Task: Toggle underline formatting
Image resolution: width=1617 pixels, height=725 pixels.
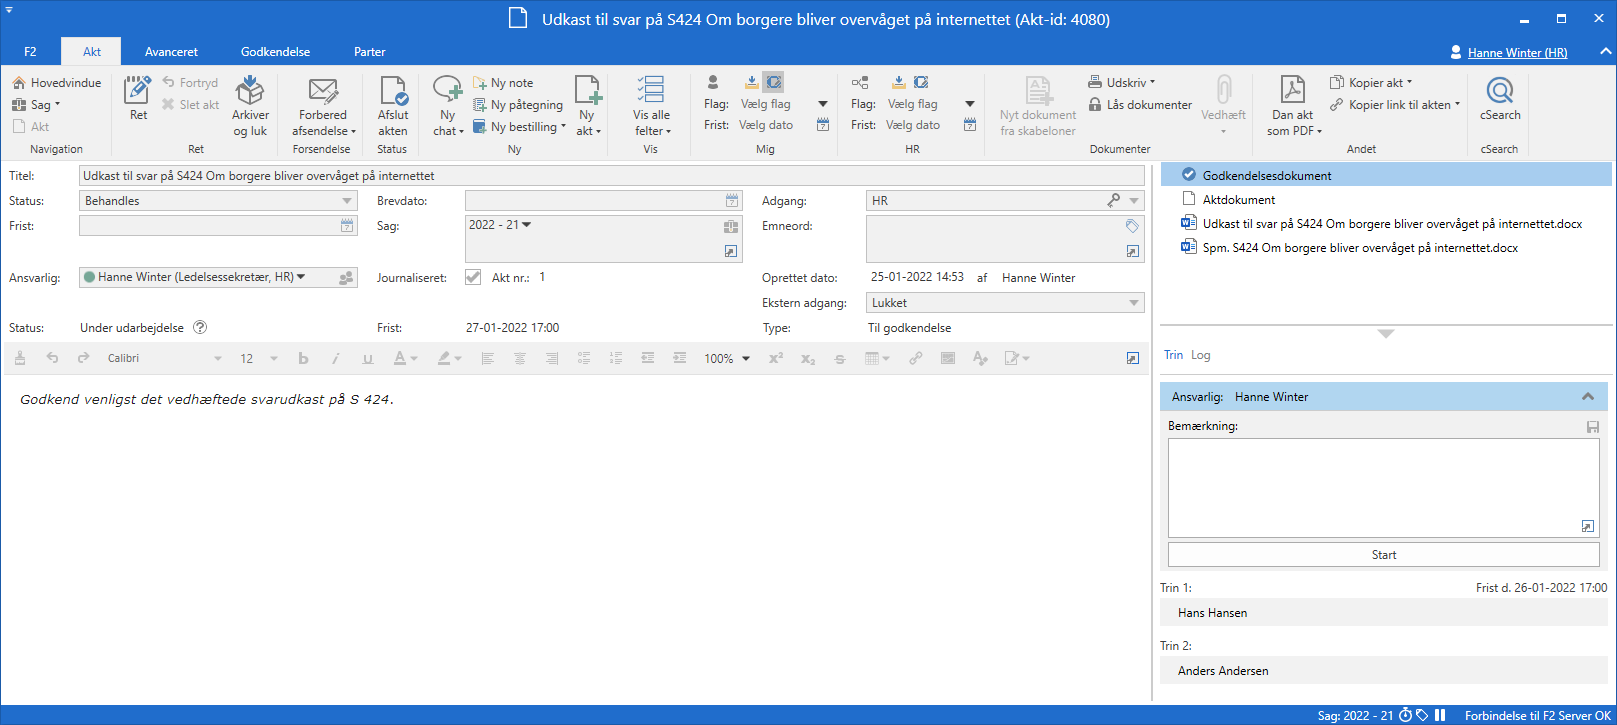Action: tap(368, 358)
